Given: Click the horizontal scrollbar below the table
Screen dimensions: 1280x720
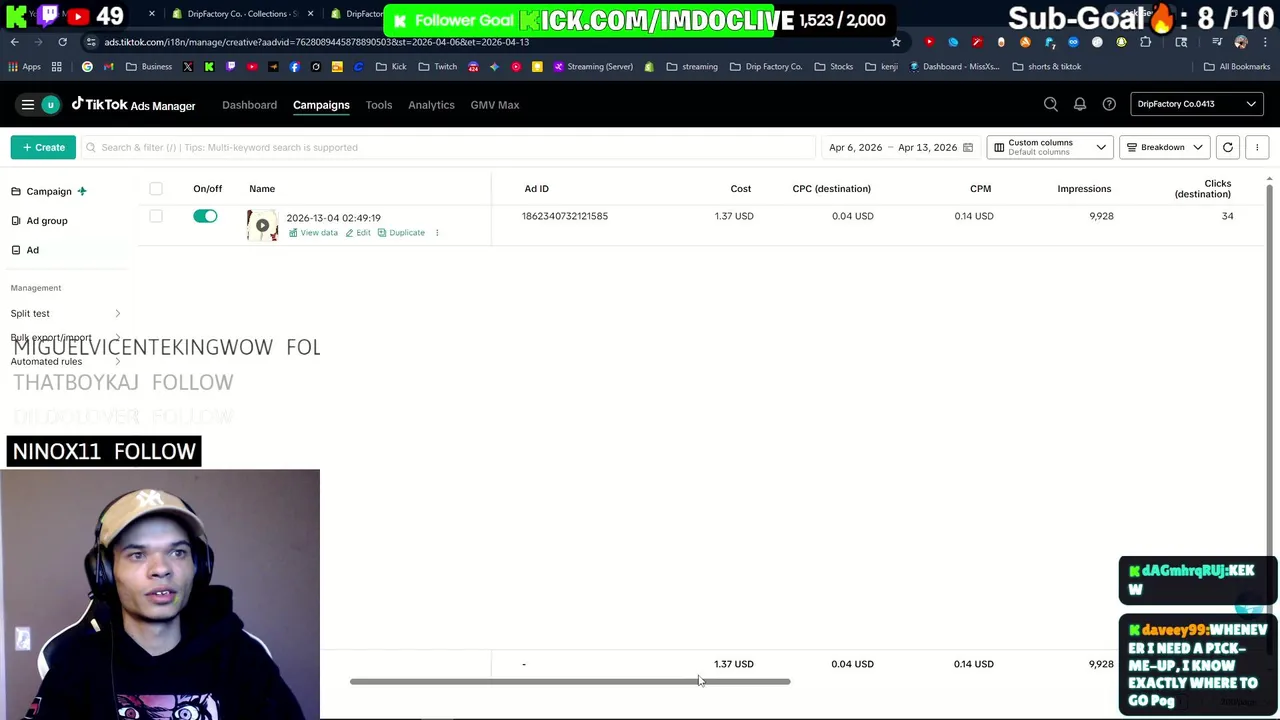Looking at the screenshot, I should tap(570, 682).
